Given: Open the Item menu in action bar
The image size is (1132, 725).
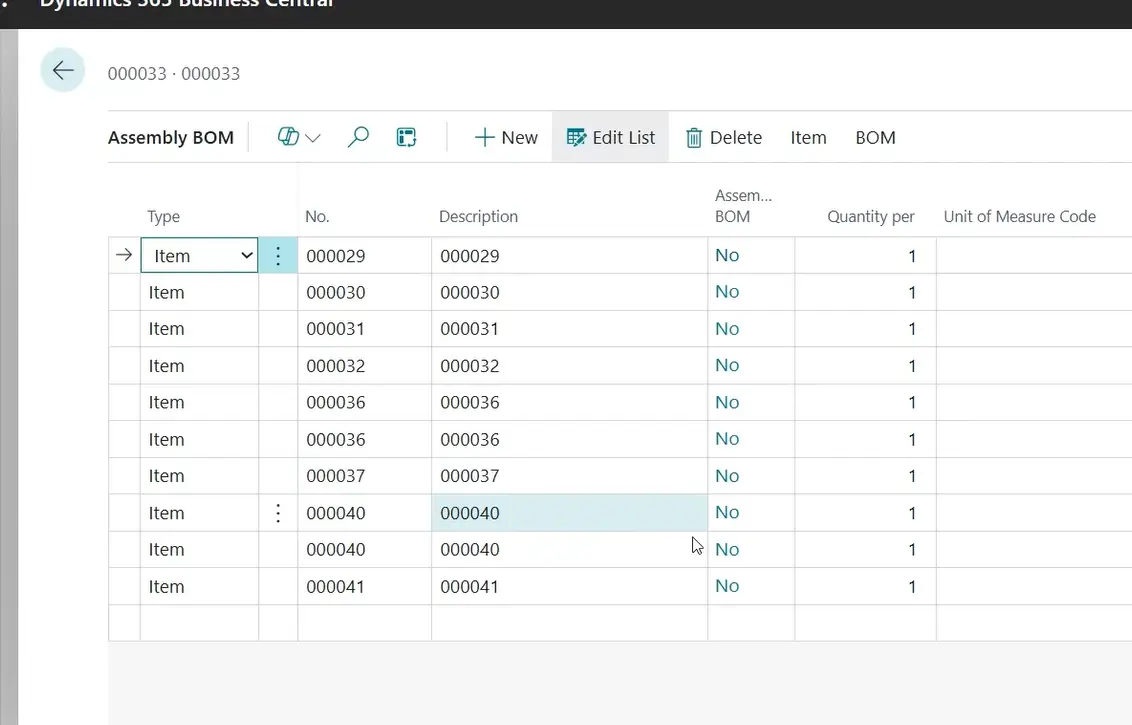Looking at the screenshot, I should click(808, 138).
